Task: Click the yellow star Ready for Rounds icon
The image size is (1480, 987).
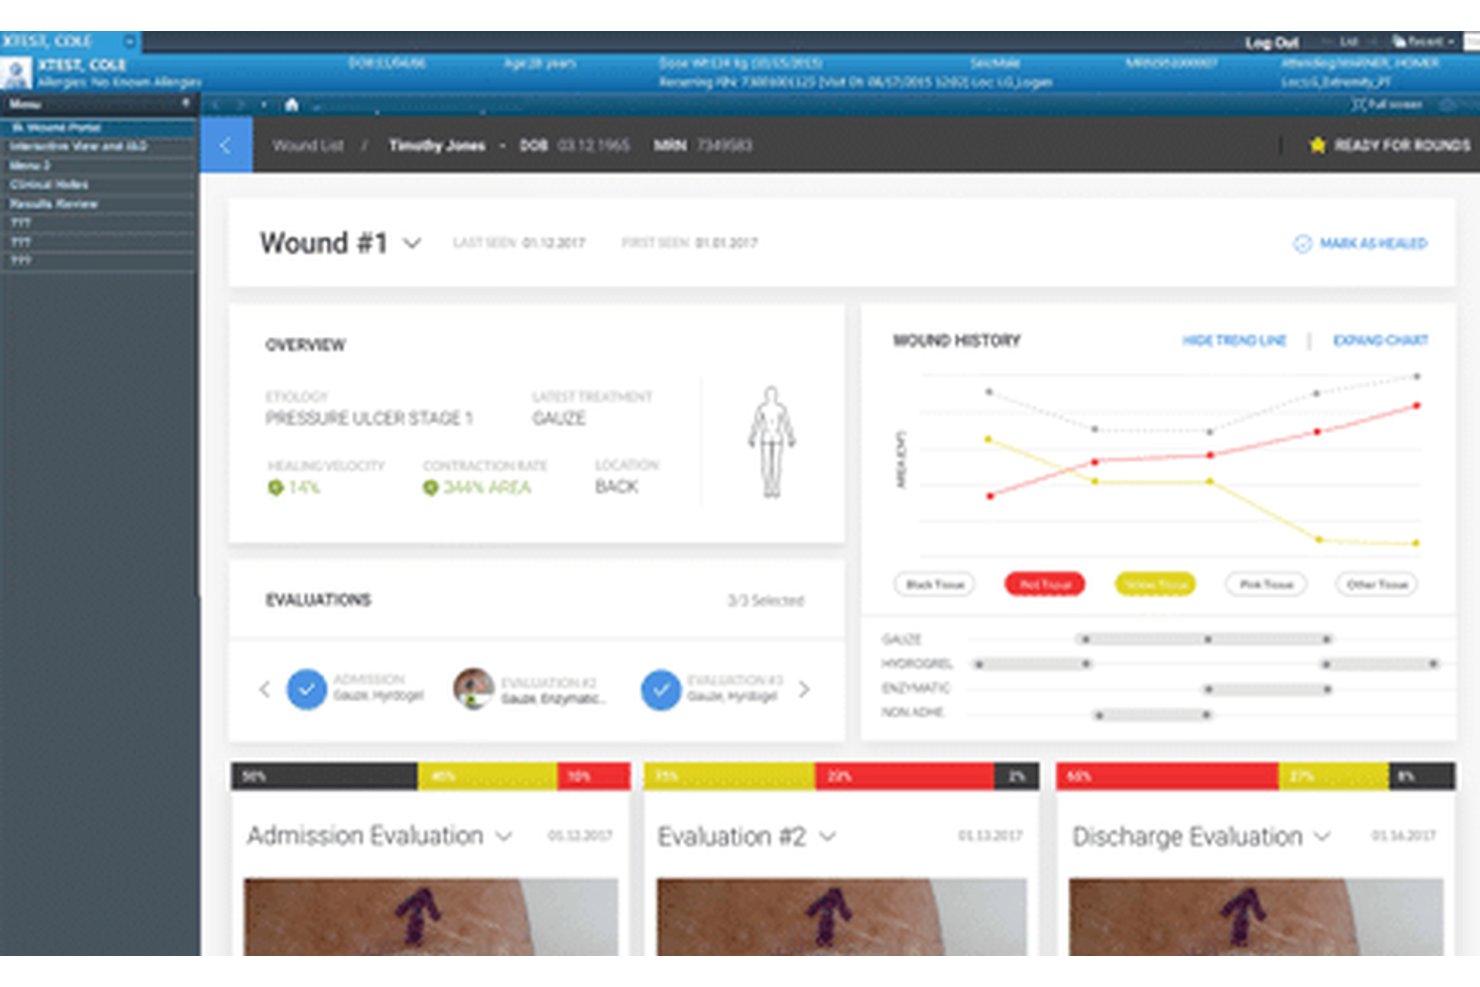Action: [x=1317, y=145]
